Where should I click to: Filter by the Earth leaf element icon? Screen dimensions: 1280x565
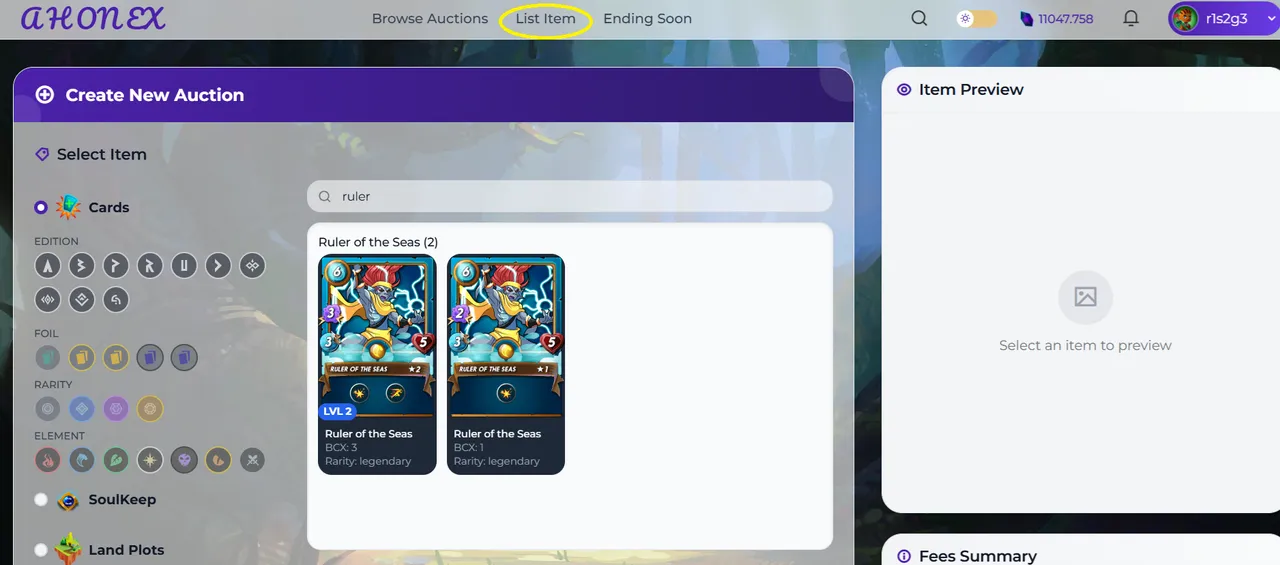point(116,460)
